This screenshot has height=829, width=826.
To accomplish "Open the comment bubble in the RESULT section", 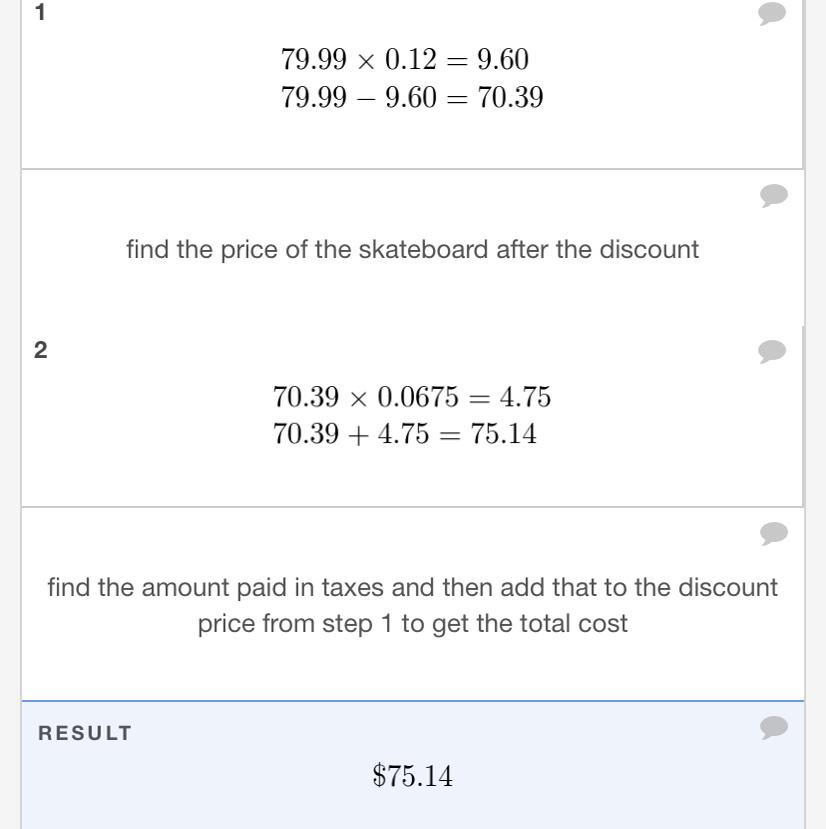I will (773, 728).
